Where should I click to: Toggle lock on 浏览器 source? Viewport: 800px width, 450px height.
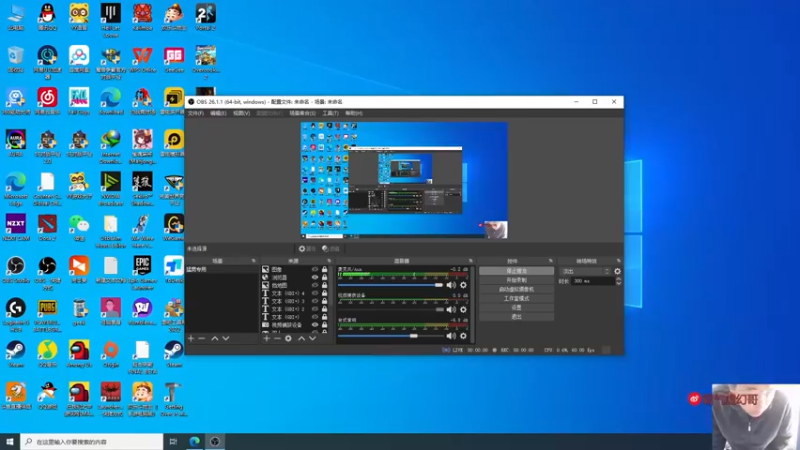point(324,277)
